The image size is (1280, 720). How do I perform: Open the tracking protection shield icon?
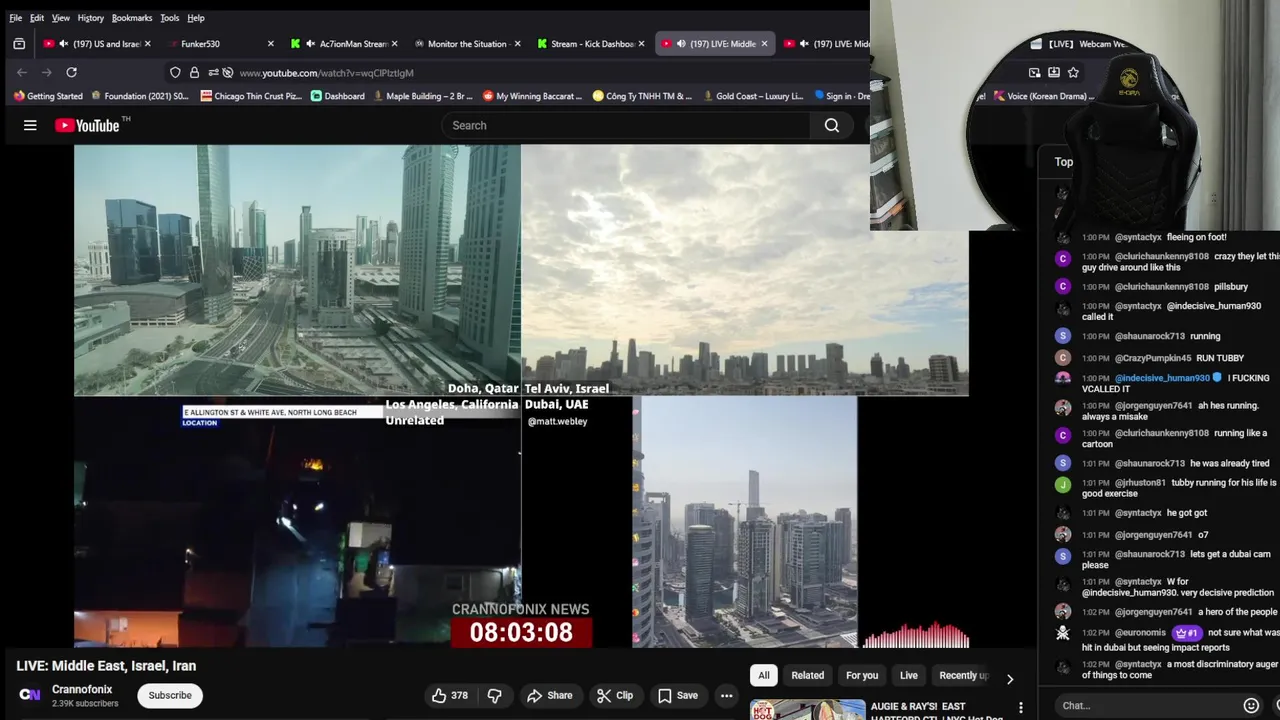pos(175,72)
